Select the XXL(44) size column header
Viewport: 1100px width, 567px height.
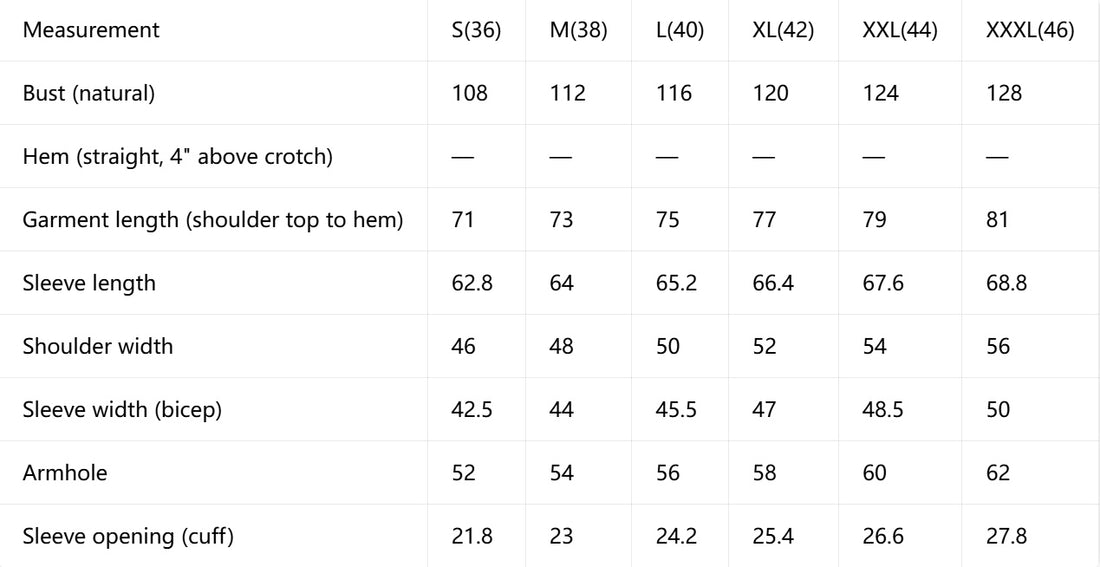click(x=900, y=31)
